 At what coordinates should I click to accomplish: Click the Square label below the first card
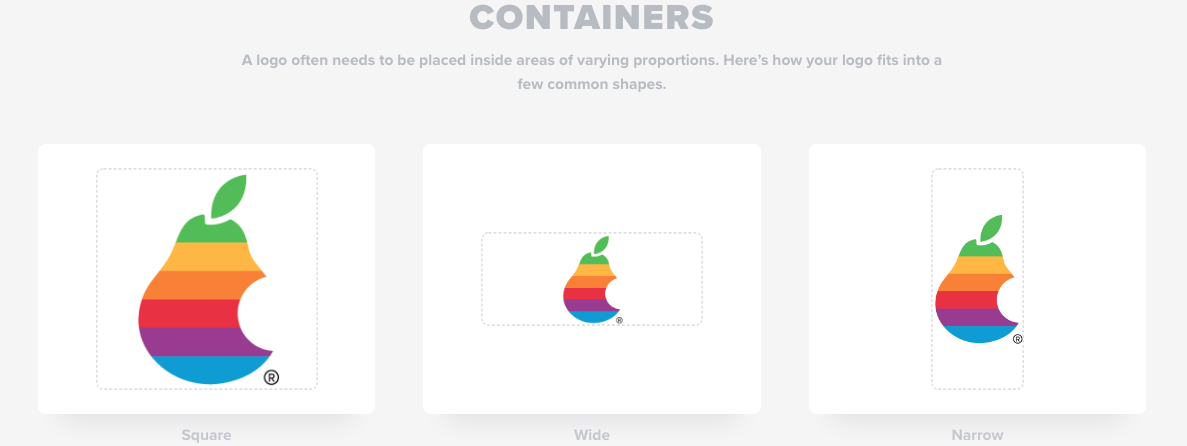(x=206, y=435)
